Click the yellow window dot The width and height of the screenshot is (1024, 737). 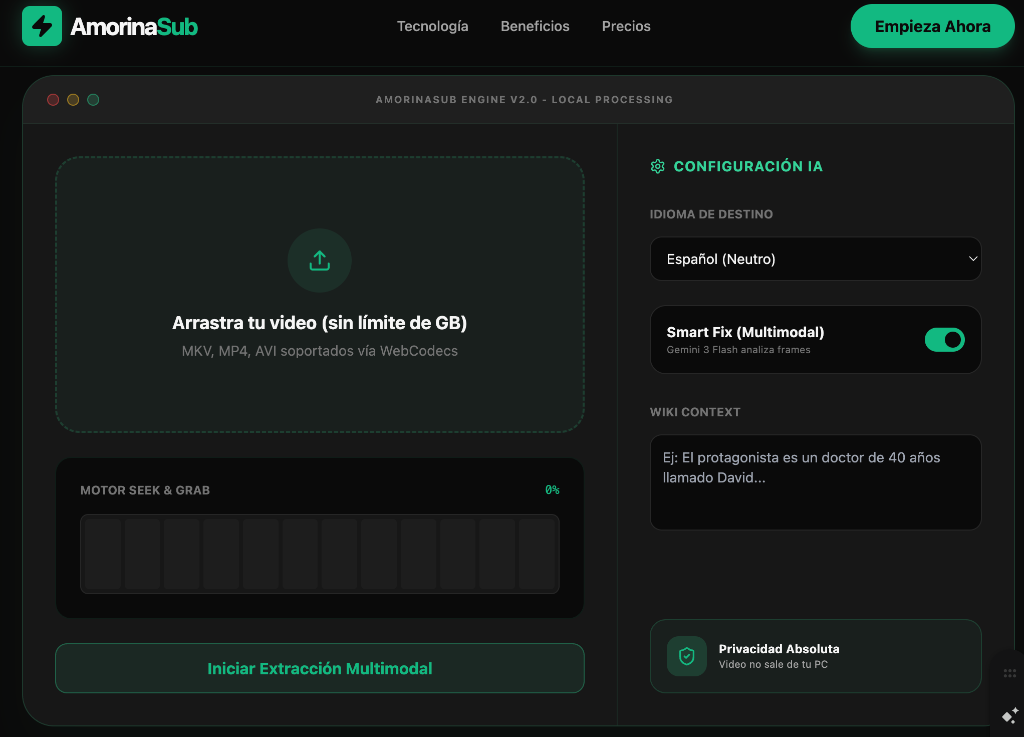pyautogui.click(x=73, y=99)
